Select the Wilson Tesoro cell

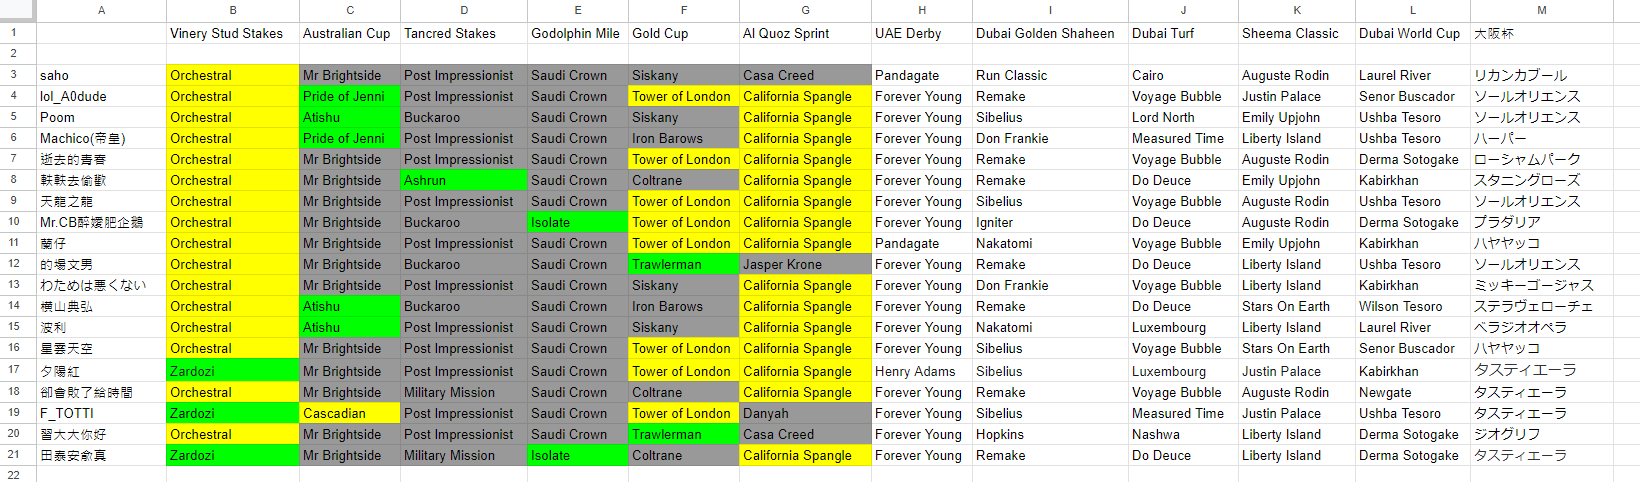tap(1413, 306)
